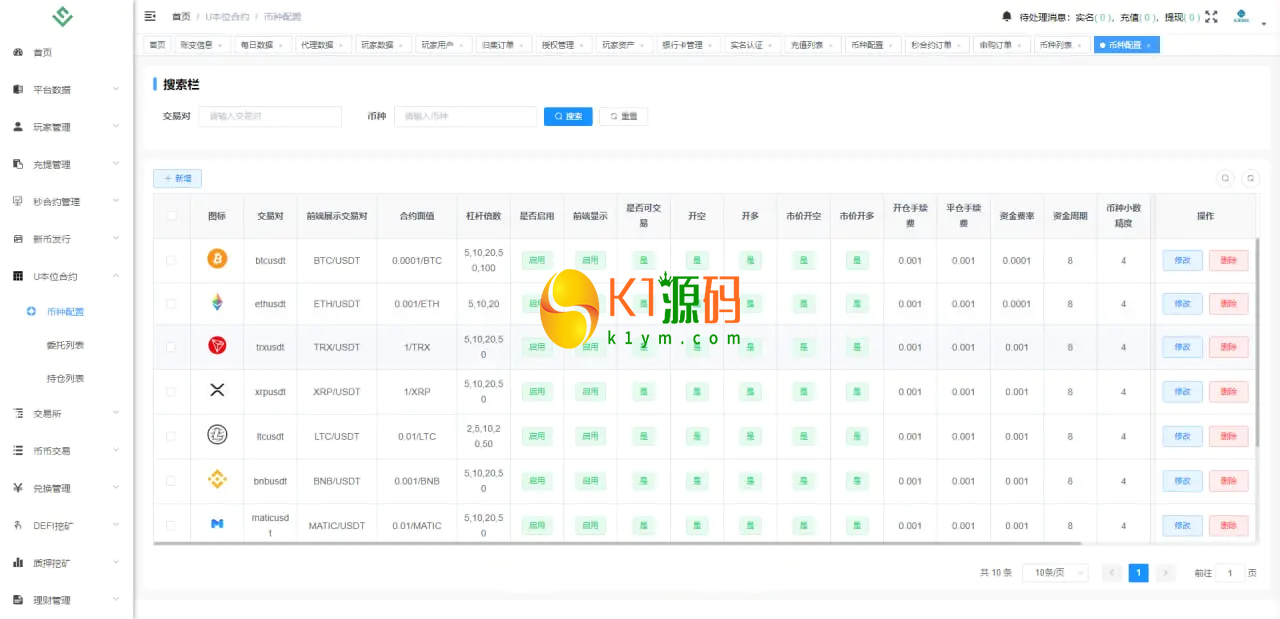This screenshot has width=1280, height=619.
Task: Click the table search toggle icon
Action: tap(1225, 178)
